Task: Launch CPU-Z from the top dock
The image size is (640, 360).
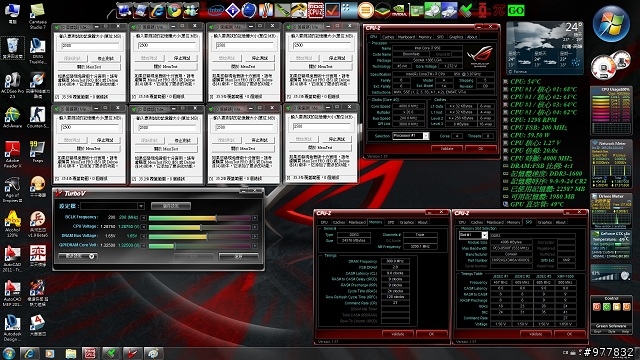Action: 316,10
